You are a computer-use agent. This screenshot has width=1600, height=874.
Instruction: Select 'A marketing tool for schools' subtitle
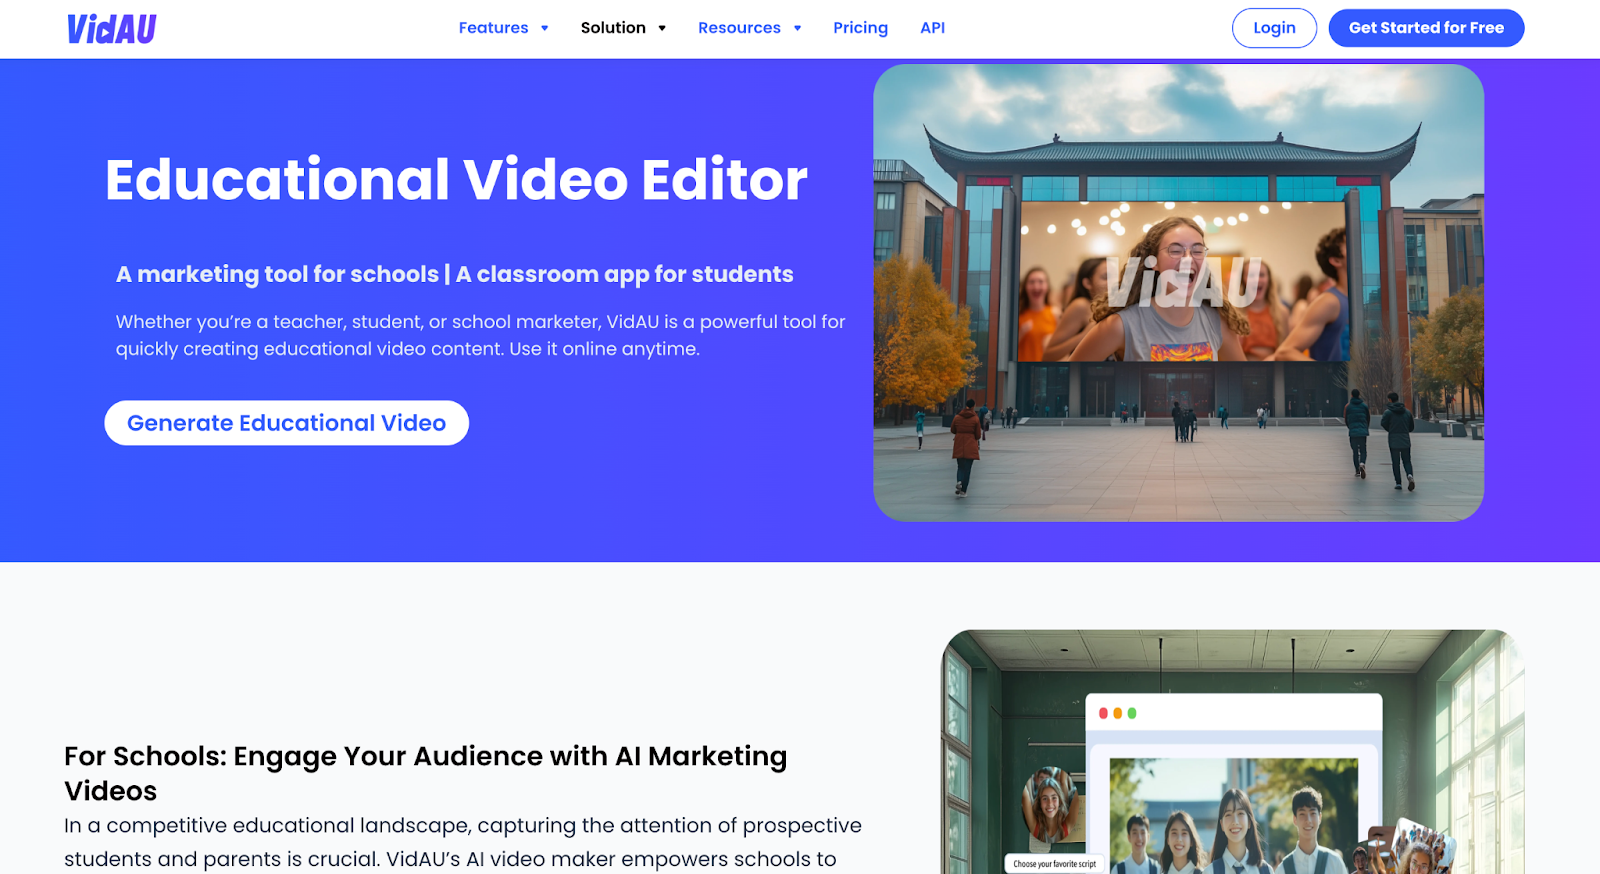[x=455, y=274]
